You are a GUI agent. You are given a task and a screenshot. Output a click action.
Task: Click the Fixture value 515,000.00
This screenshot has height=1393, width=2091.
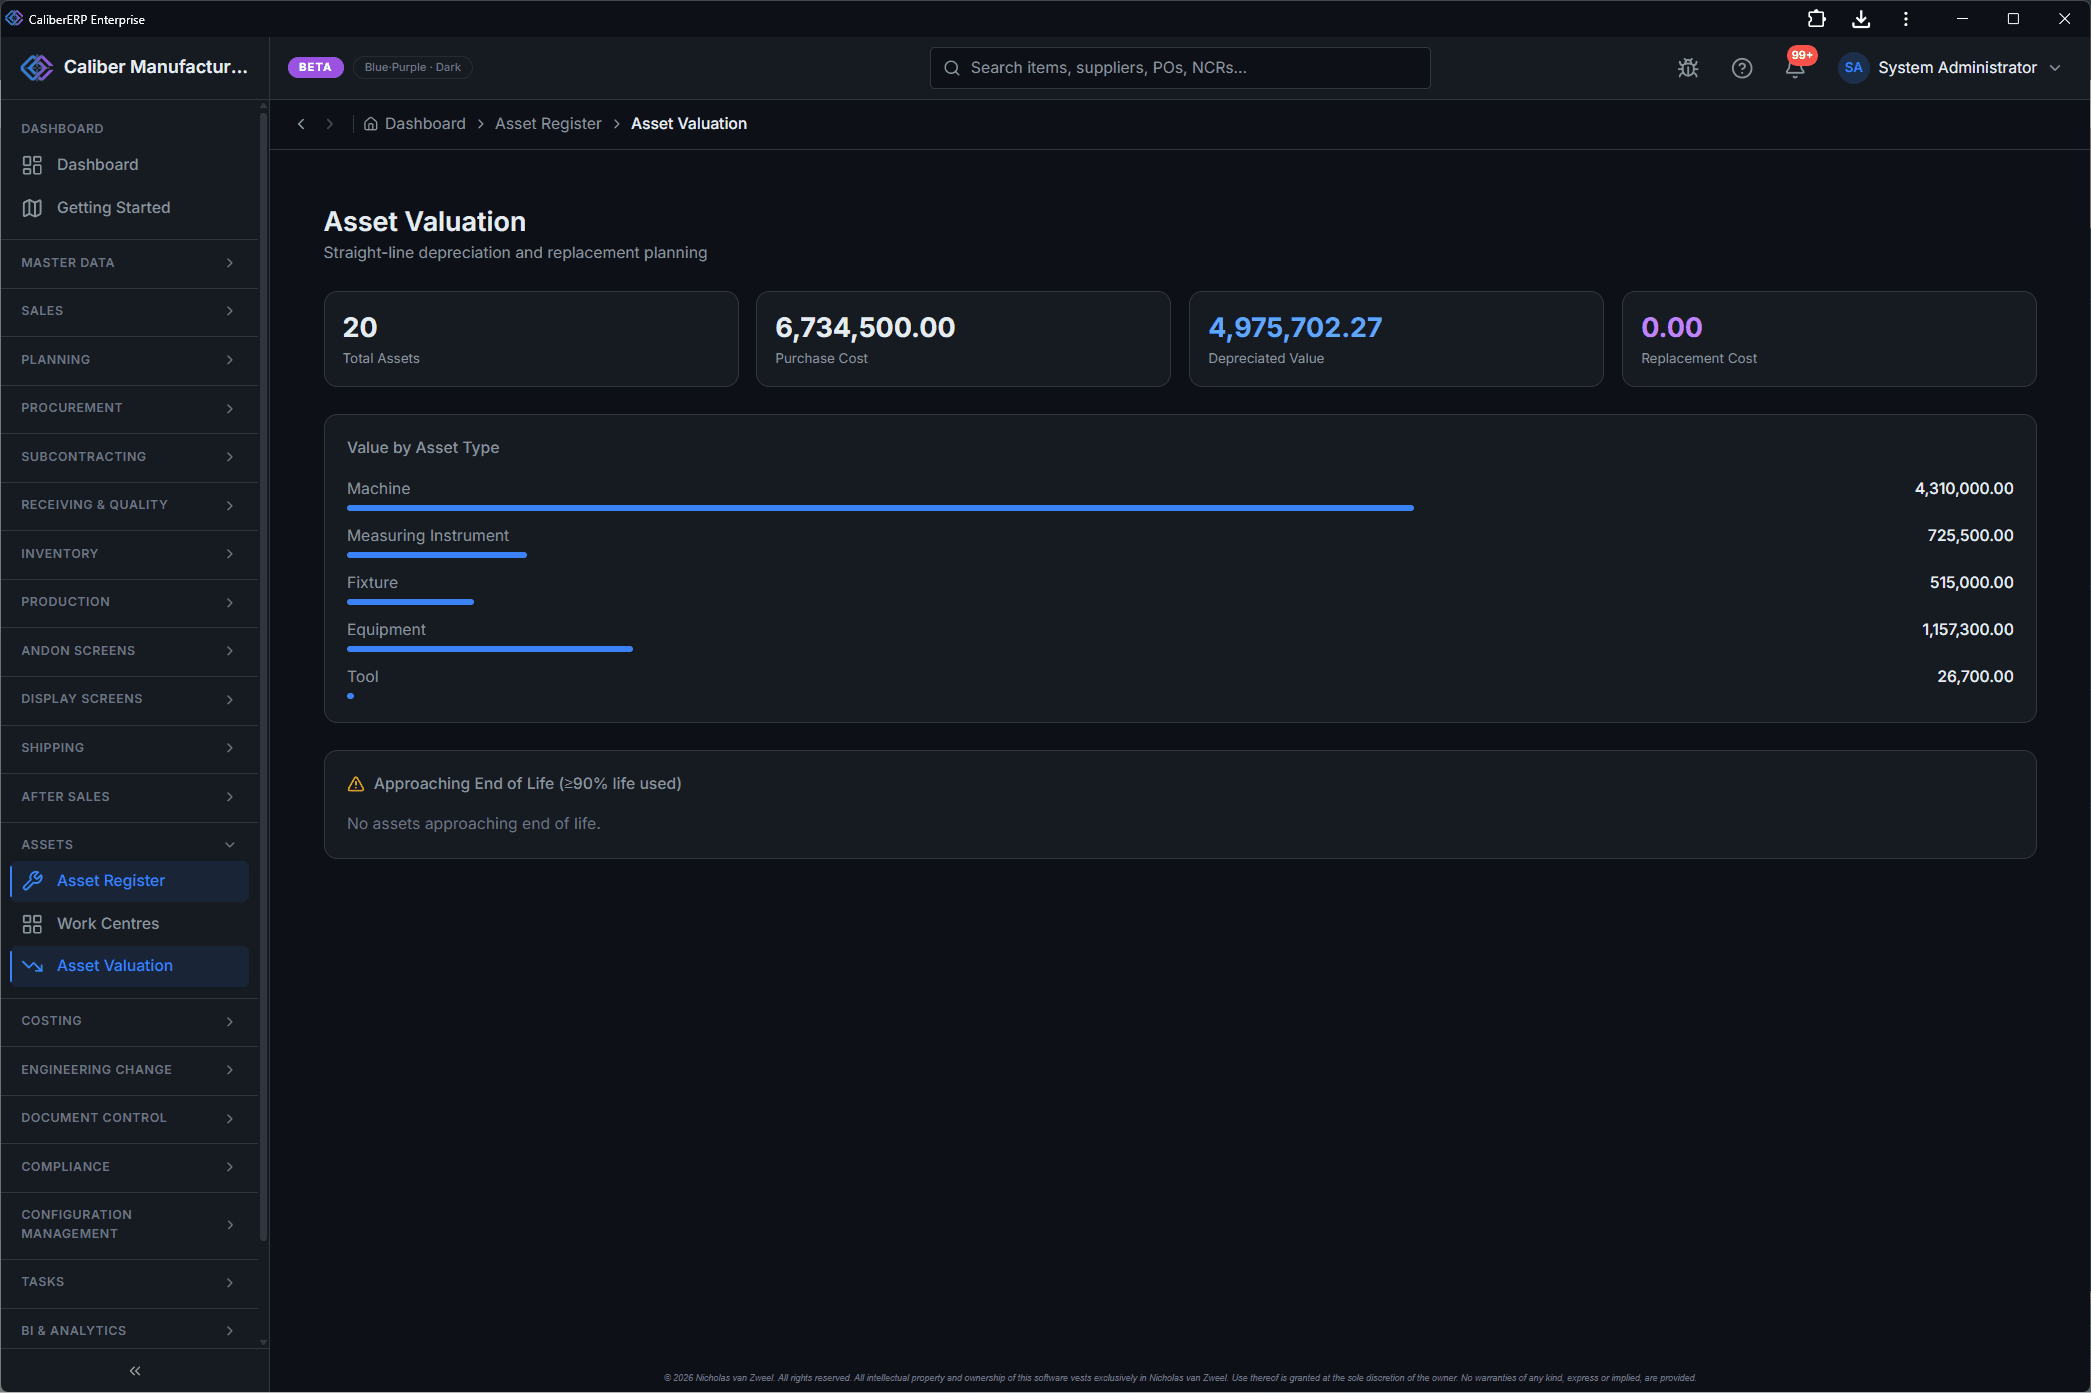[1971, 583]
